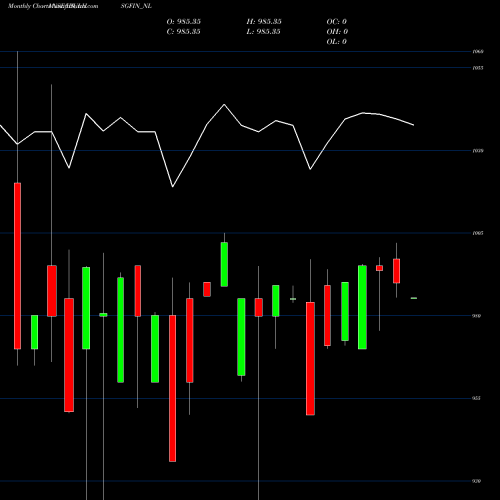Click the tallest red candle at the chart's left edge
Image resolution: width=500 pixels, height=500 pixels.
coord(17,266)
